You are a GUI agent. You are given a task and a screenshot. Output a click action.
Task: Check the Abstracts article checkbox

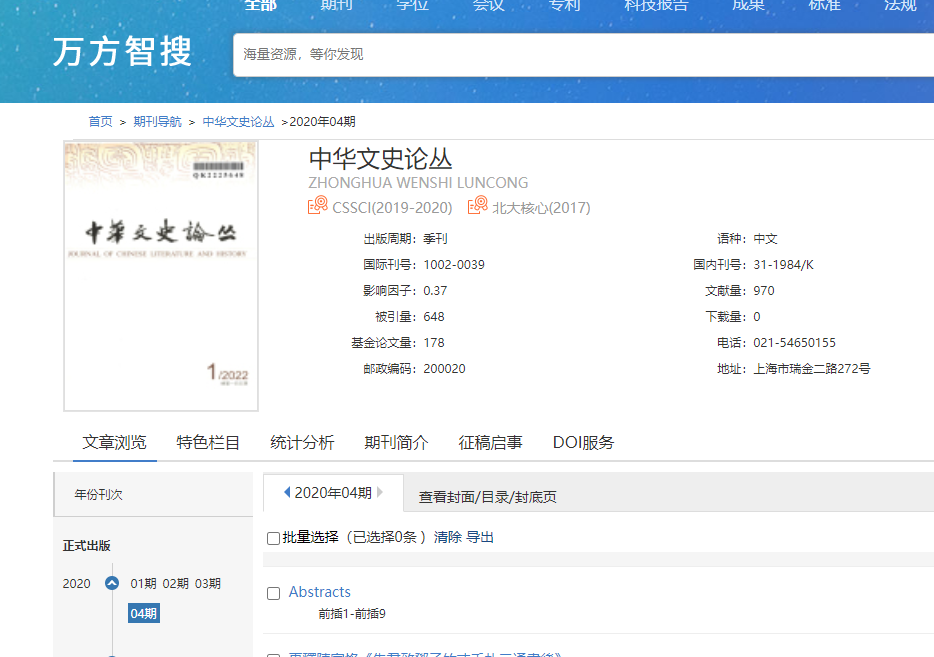[274, 593]
